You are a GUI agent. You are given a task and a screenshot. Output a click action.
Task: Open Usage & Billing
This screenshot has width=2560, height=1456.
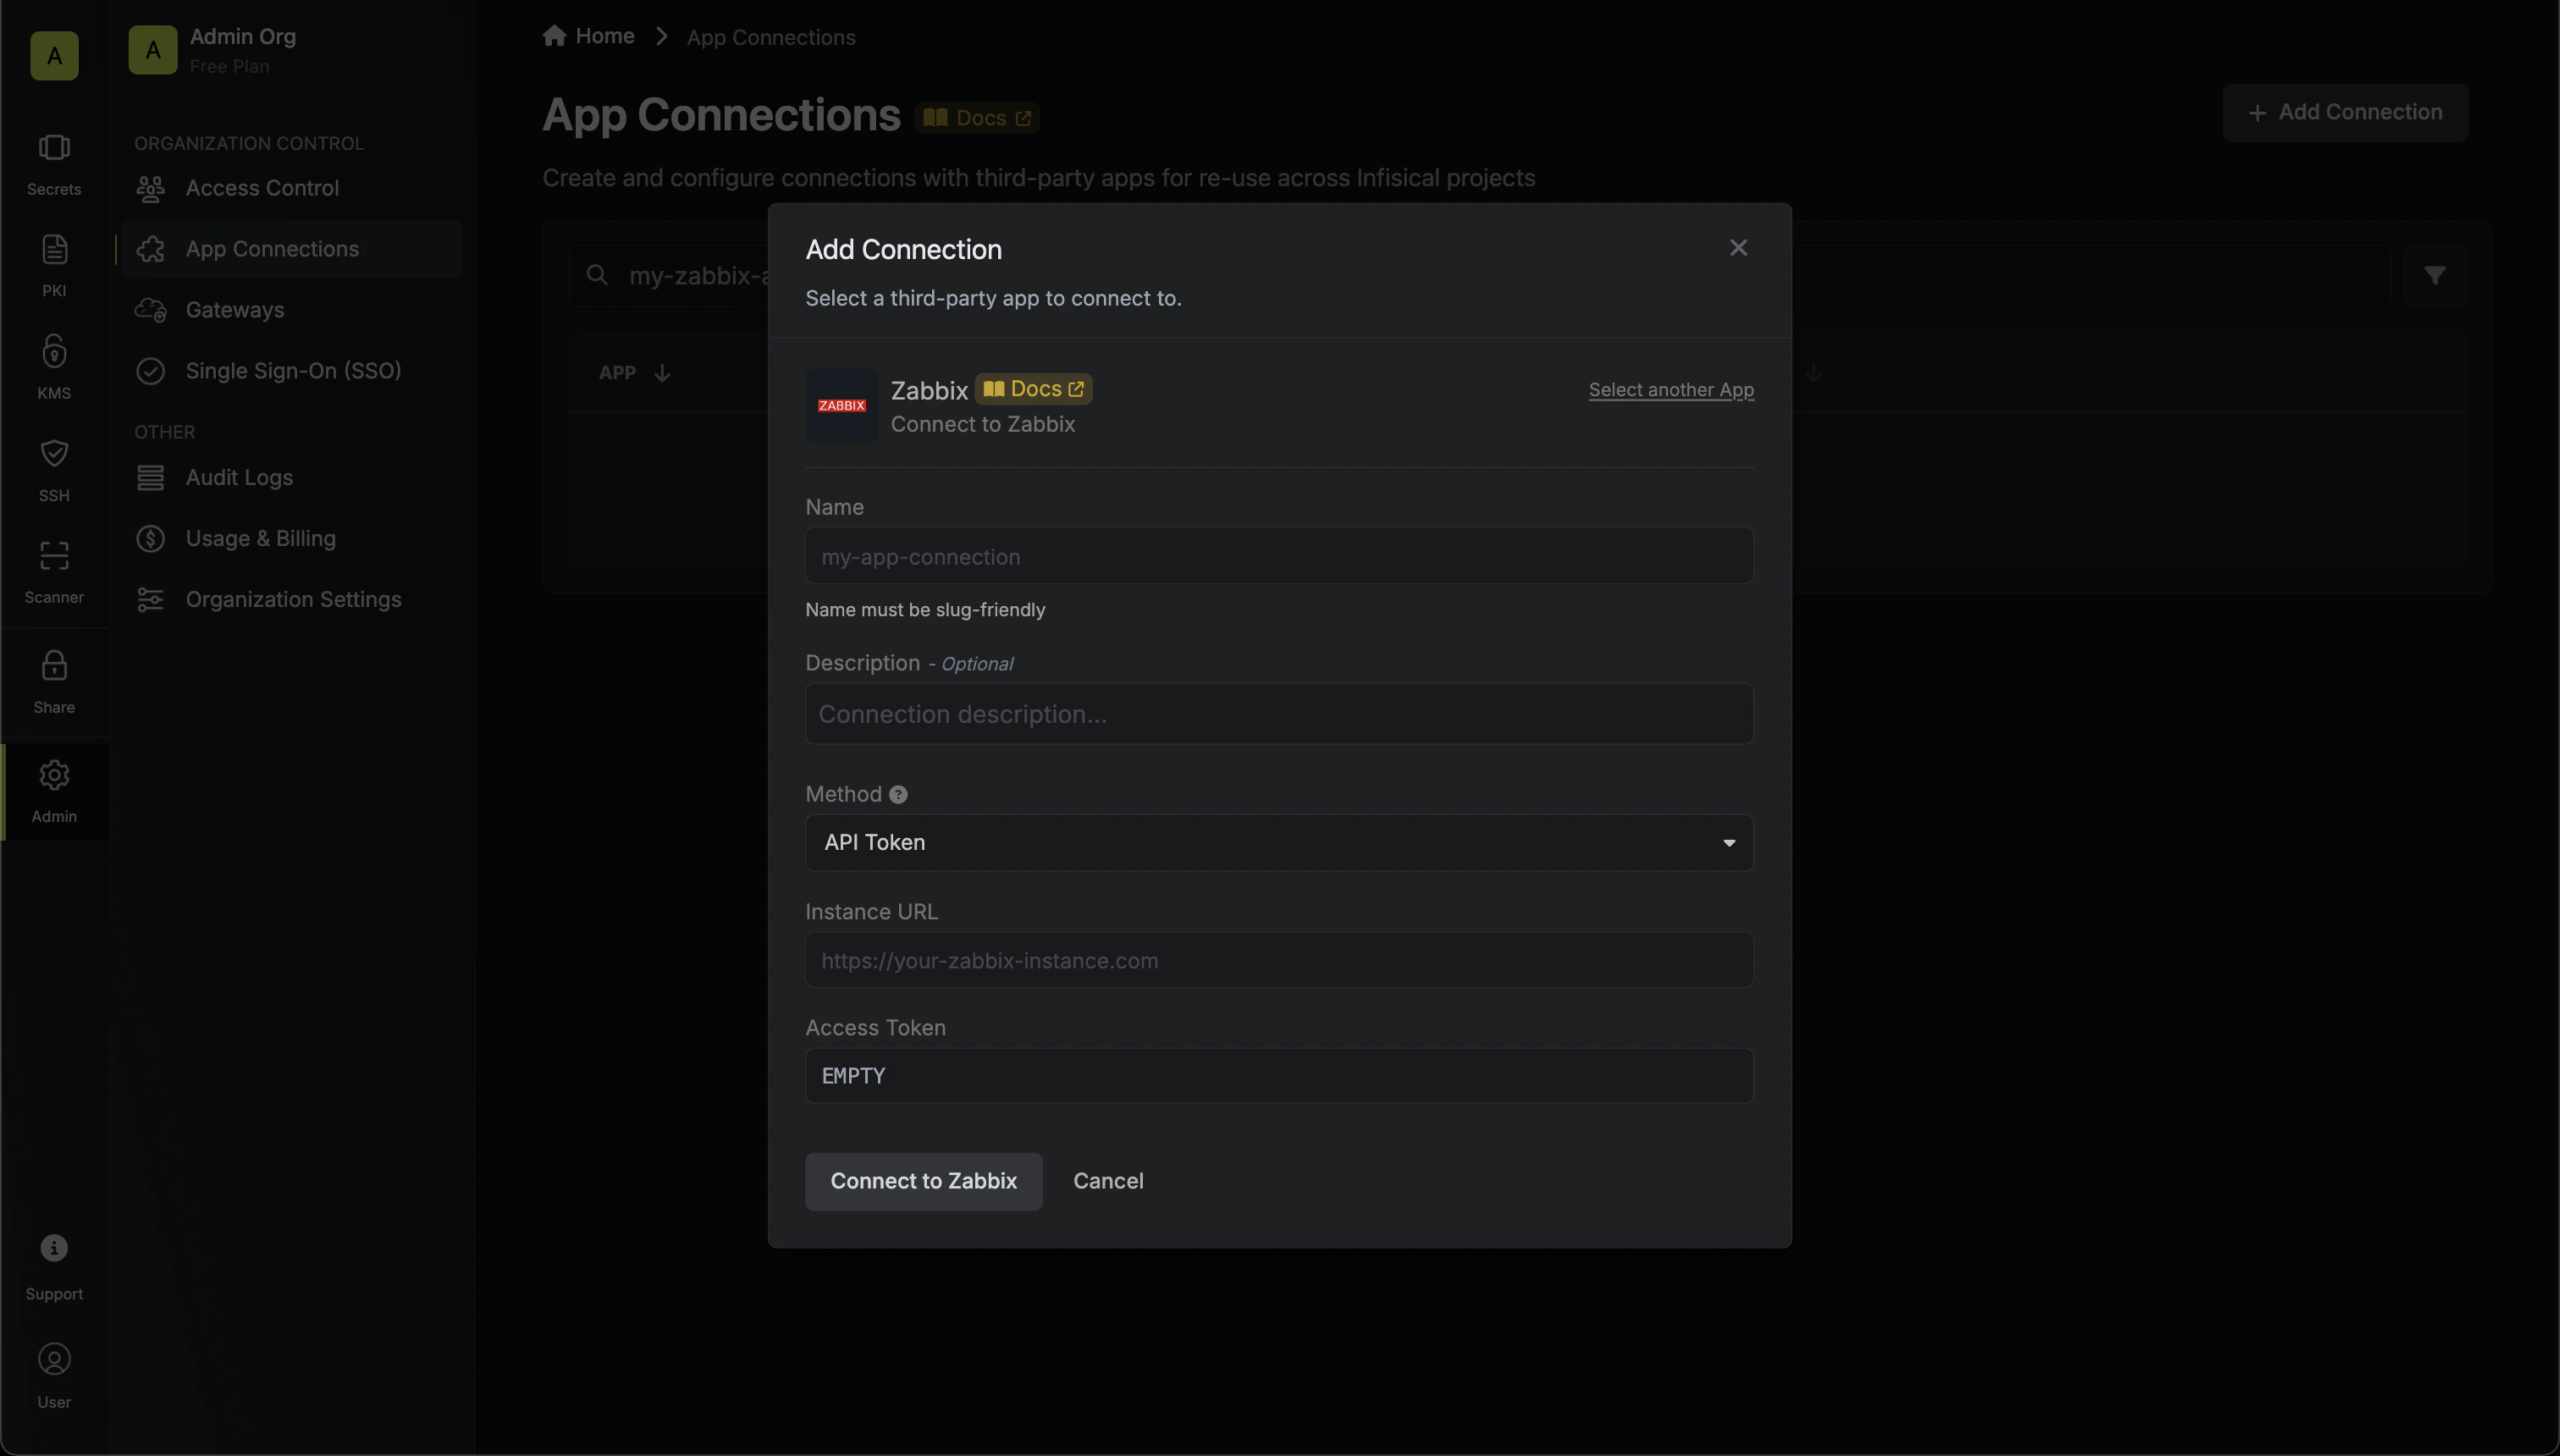pyautogui.click(x=291, y=539)
